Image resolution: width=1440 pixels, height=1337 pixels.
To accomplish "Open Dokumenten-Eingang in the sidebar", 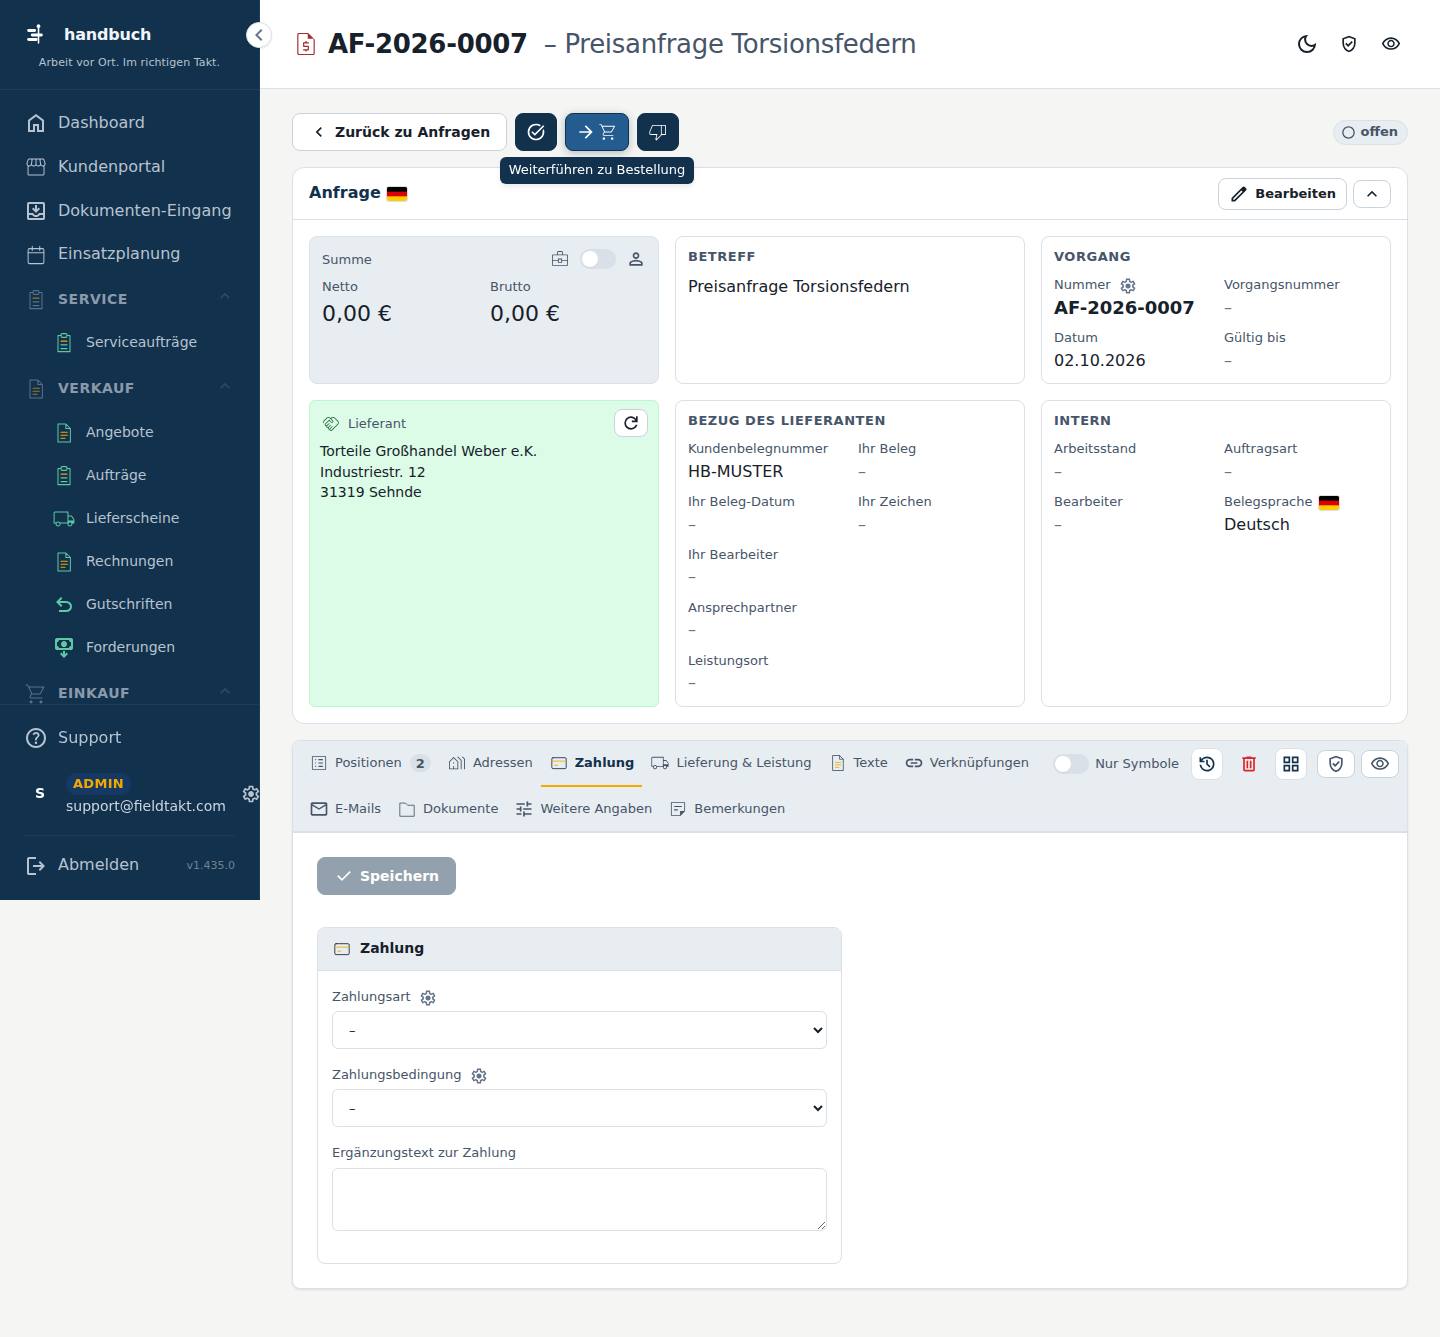I will tap(130, 210).
